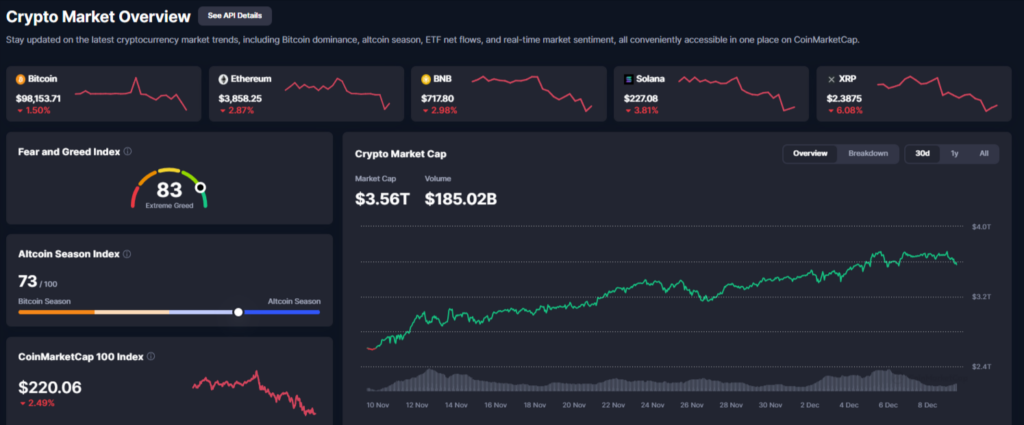Open Fear and Greed Index info icon
The image size is (1024, 425).
127,152
